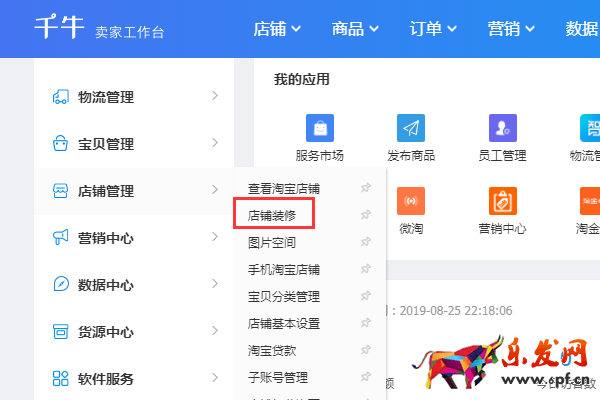Click the 物流管理 truck icon in sidebar
Image resolution: width=600 pixels, height=400 pixels.
pyautogui.click(x=60, y=97)
